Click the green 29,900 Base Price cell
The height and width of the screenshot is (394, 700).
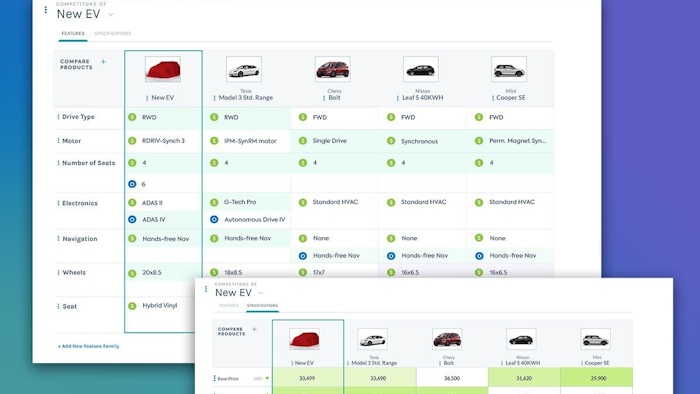[596, 378]
